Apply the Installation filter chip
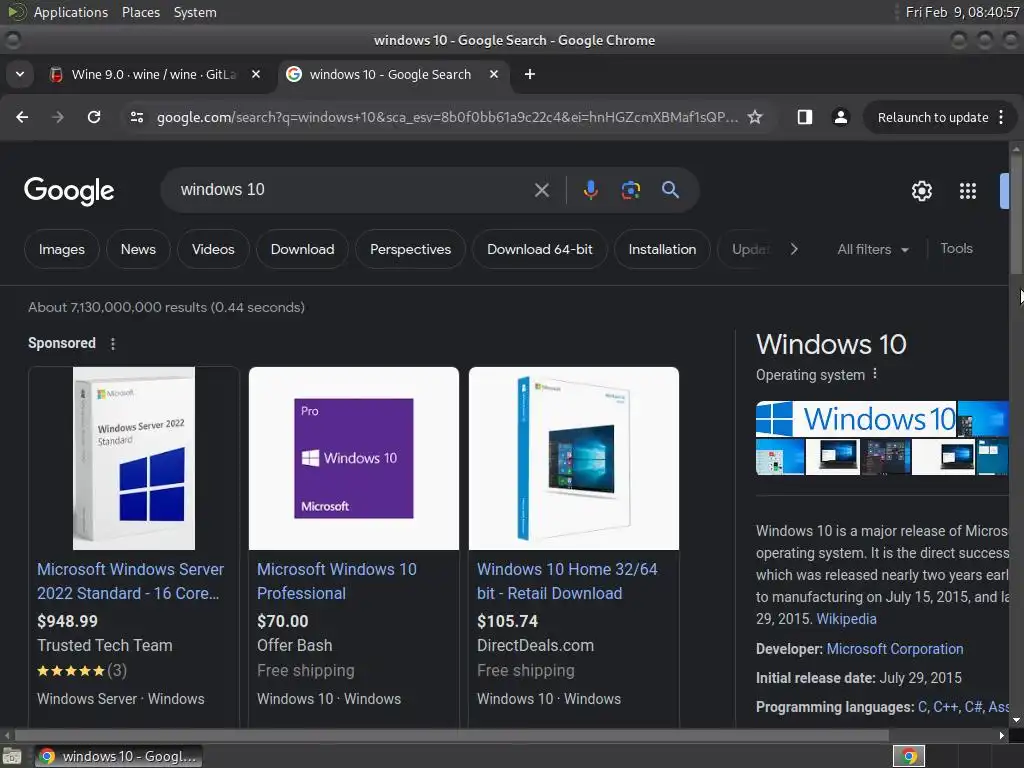1024x768 pixels. (x=662, y=249)
